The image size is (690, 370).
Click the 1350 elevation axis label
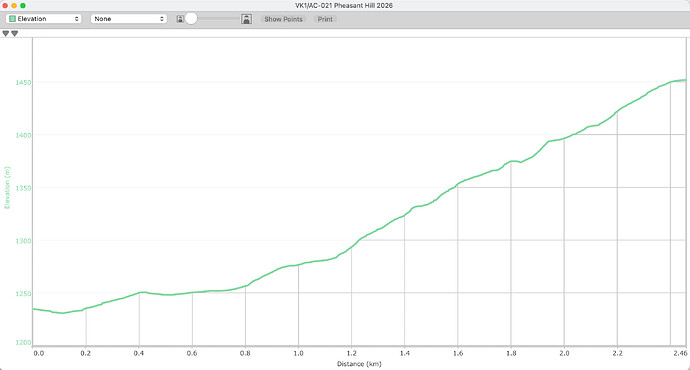23,188
